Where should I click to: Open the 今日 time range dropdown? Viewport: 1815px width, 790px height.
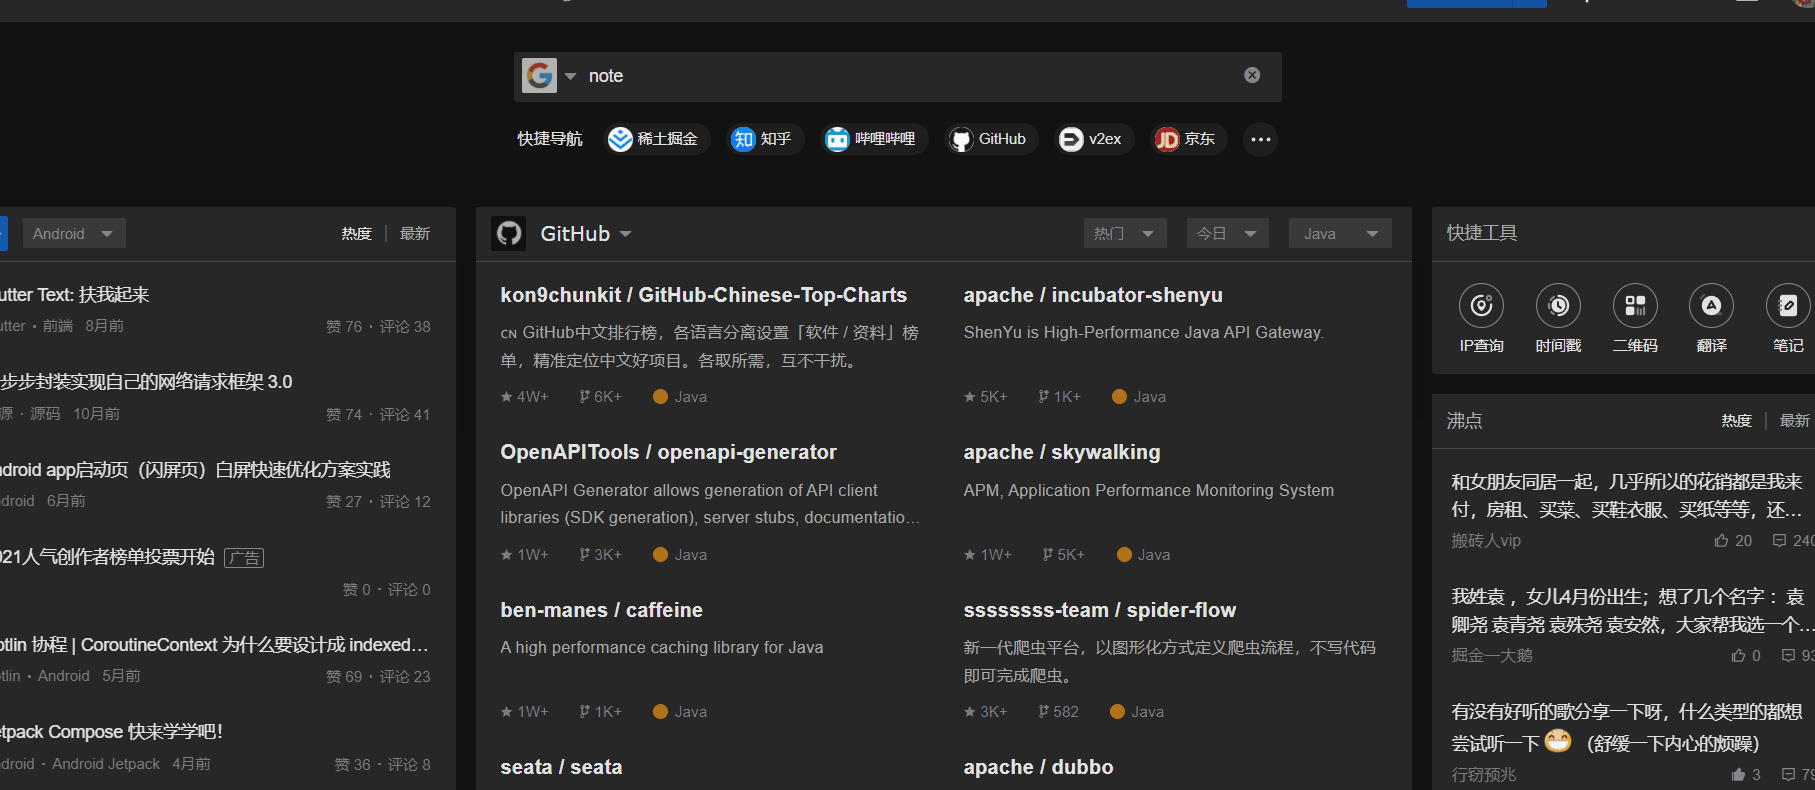click(x=1227, y=234)
